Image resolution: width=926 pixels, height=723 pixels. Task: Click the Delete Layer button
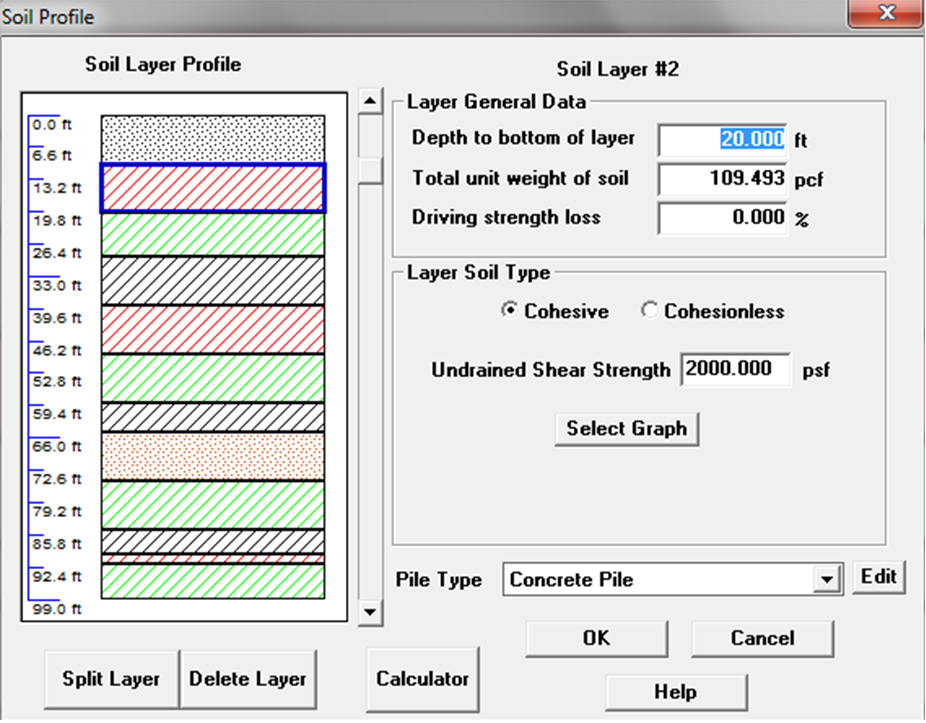coord(248,679)
